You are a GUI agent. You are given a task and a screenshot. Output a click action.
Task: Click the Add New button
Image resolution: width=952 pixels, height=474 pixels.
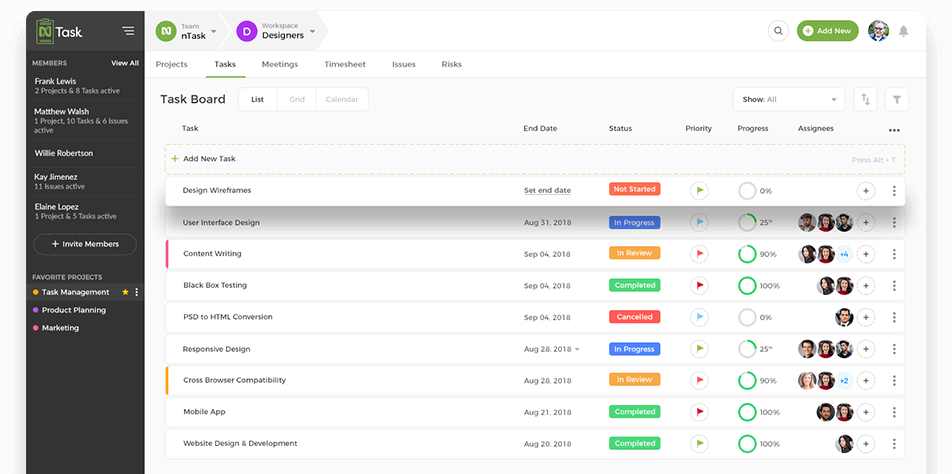[x=827, y=31]
